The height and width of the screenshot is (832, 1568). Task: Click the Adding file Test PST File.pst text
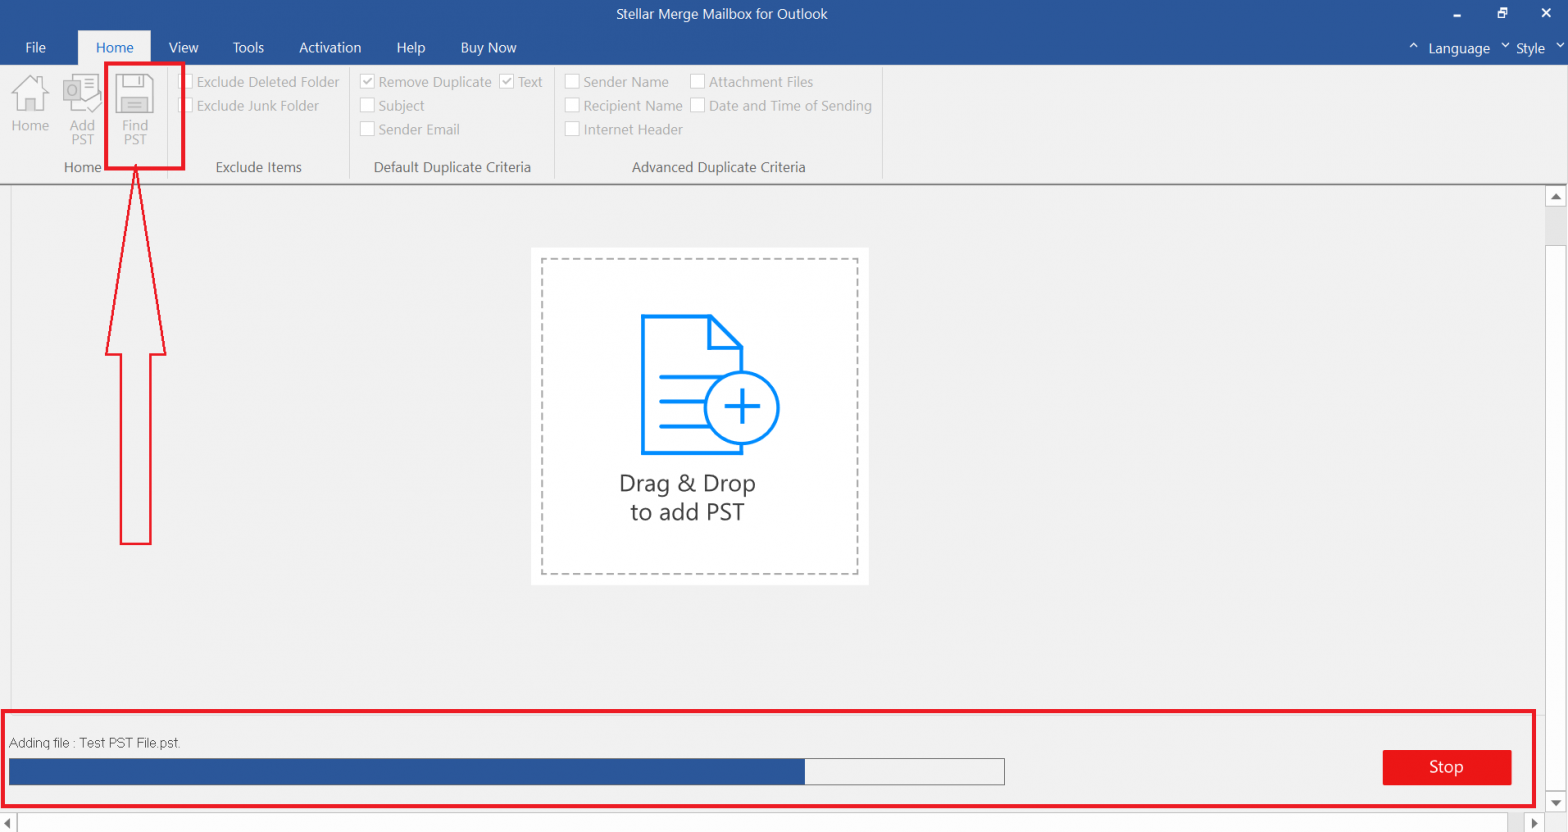95,743
